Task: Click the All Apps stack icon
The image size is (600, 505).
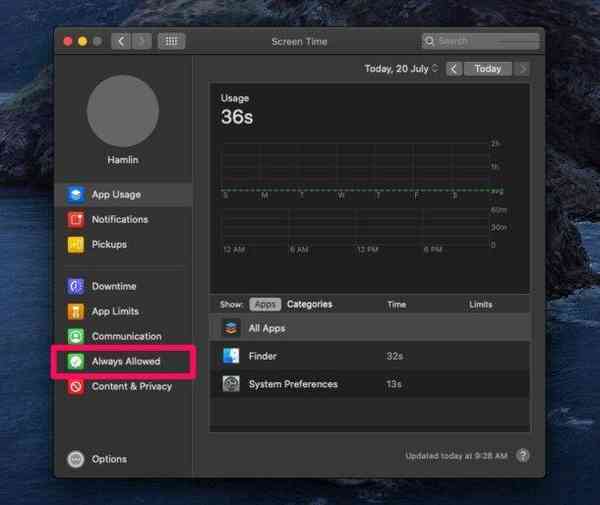Action: (x=231, y=328)
